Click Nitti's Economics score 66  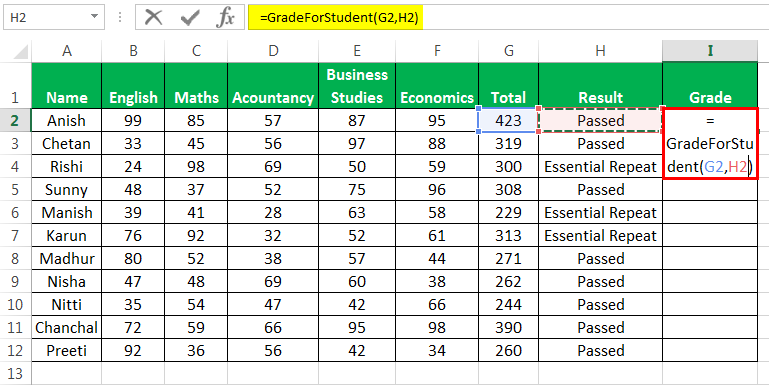click(436, 305)
